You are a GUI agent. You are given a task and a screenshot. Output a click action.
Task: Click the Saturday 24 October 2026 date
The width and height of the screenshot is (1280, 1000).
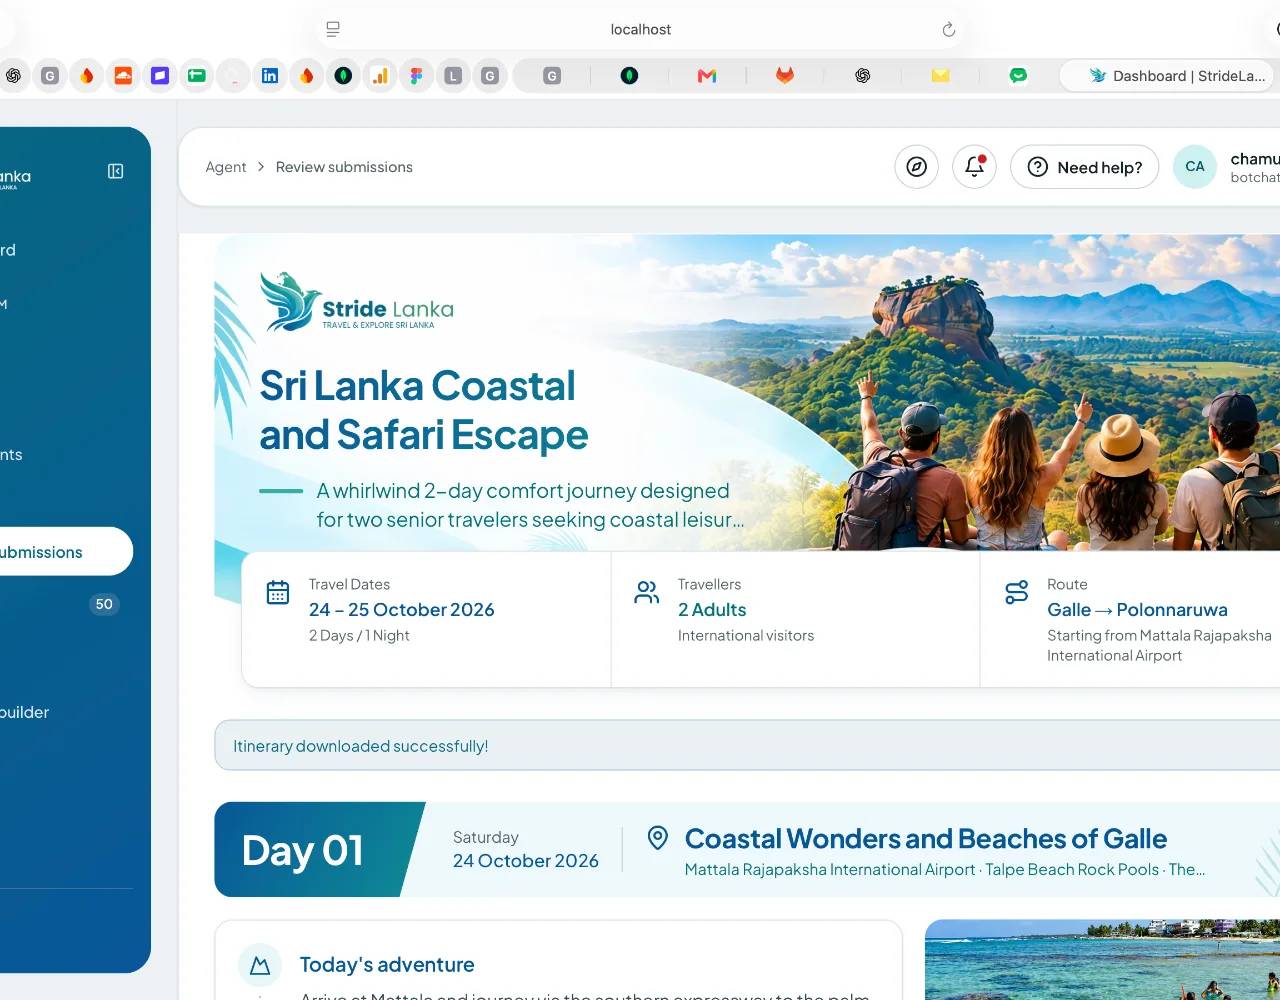pos(526,849)
